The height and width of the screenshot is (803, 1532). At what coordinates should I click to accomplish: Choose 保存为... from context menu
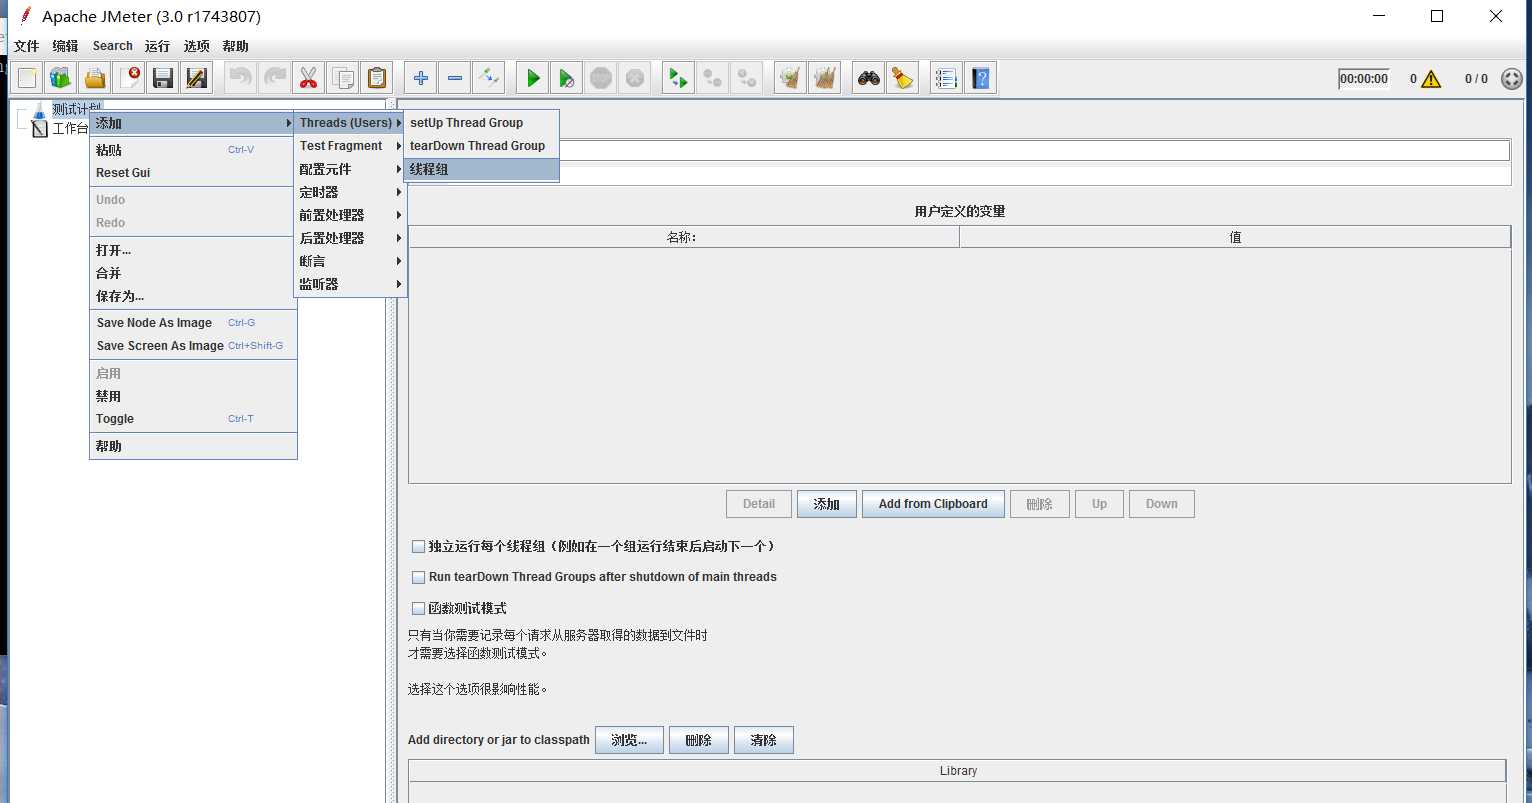point(193,296)
